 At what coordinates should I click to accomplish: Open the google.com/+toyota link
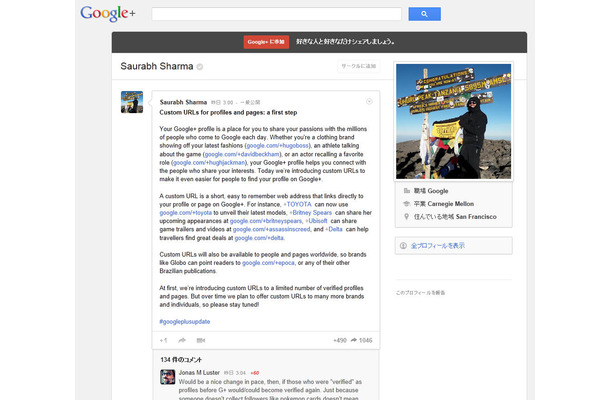click(186, 213)
